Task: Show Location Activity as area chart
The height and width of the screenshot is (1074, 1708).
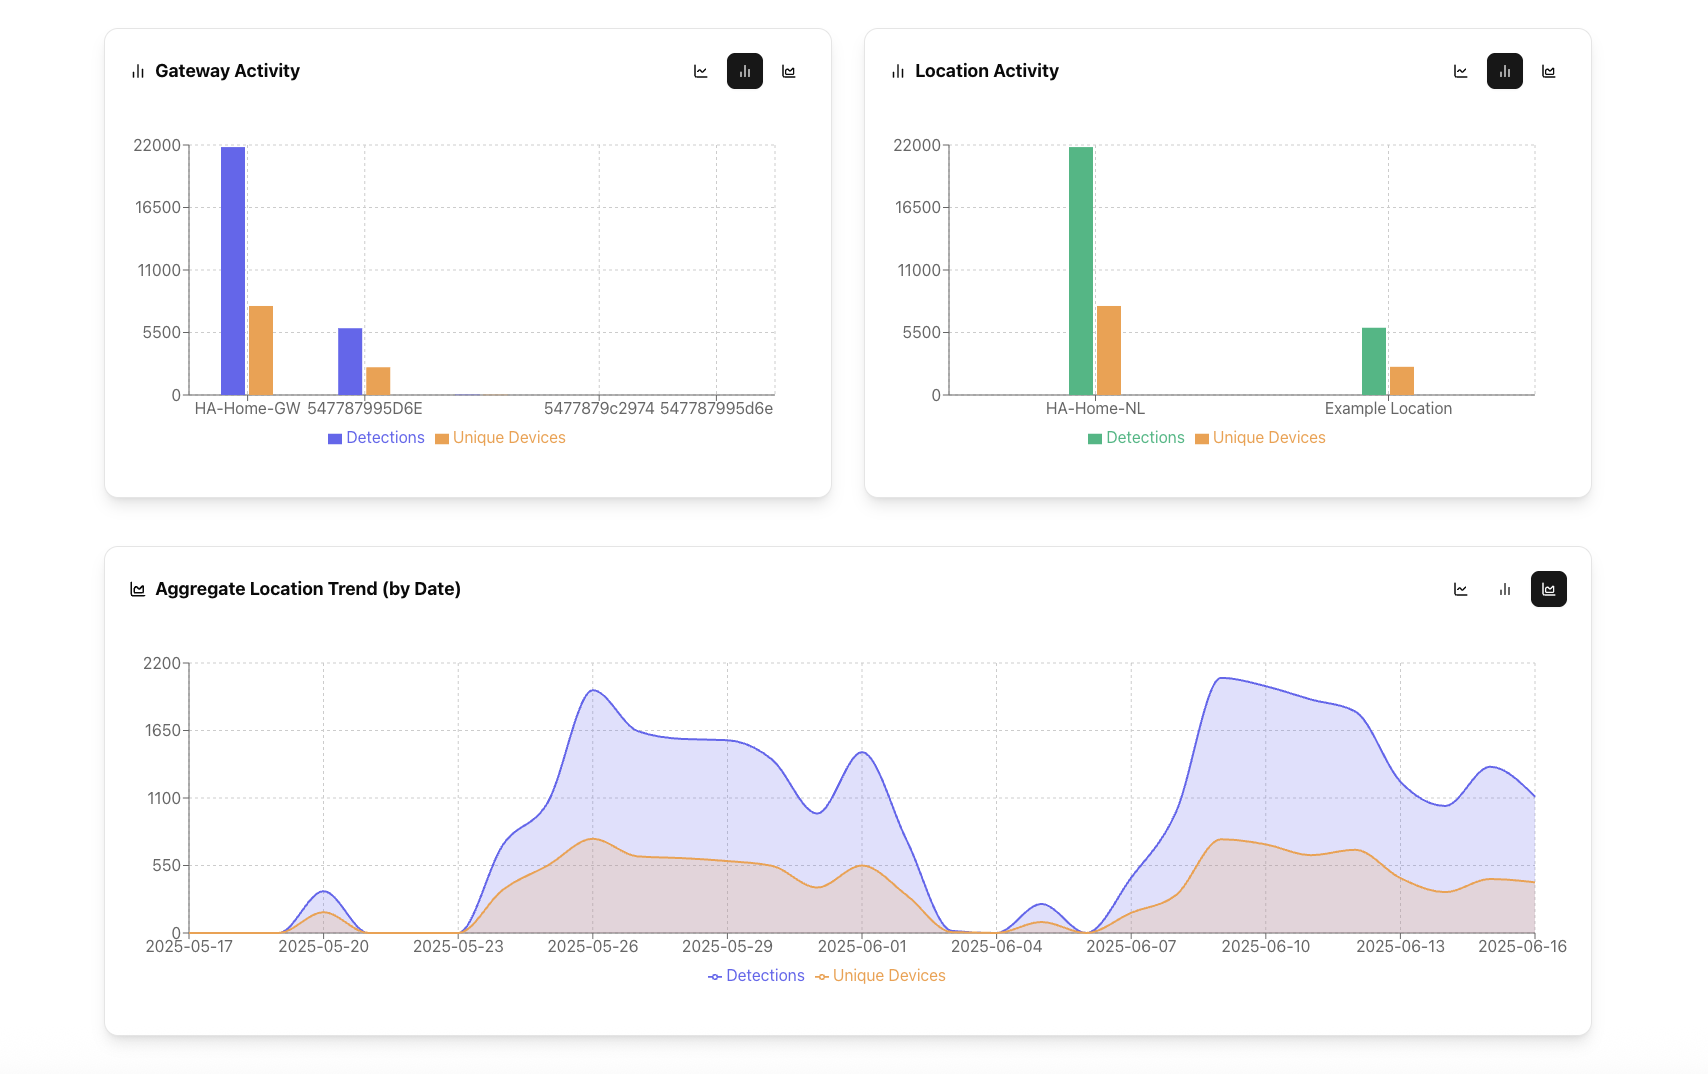Action: tap(1549, 71)
